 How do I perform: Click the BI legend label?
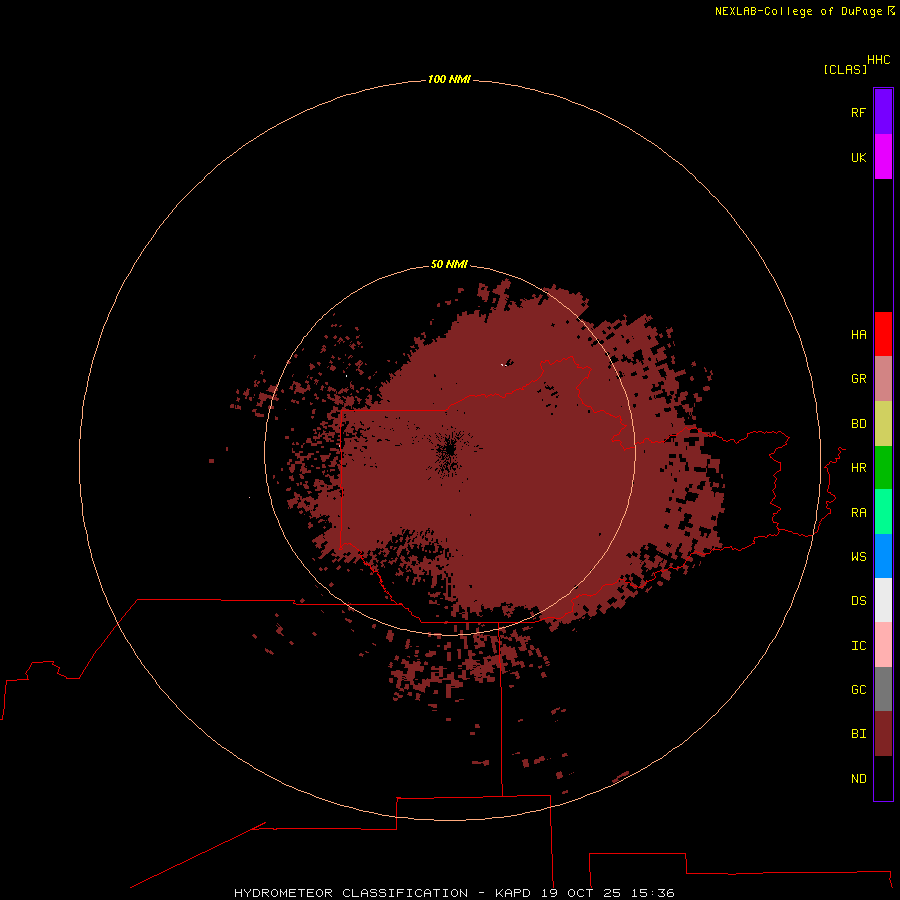coord(858,734)
